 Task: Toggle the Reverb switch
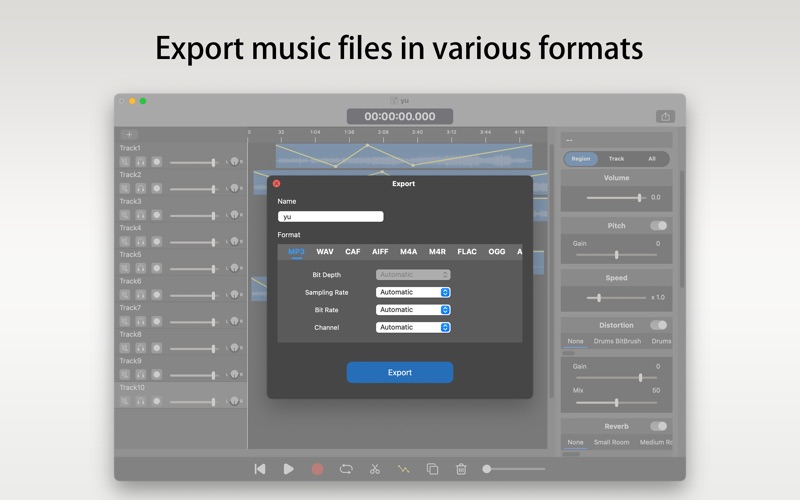coord(658,426)
